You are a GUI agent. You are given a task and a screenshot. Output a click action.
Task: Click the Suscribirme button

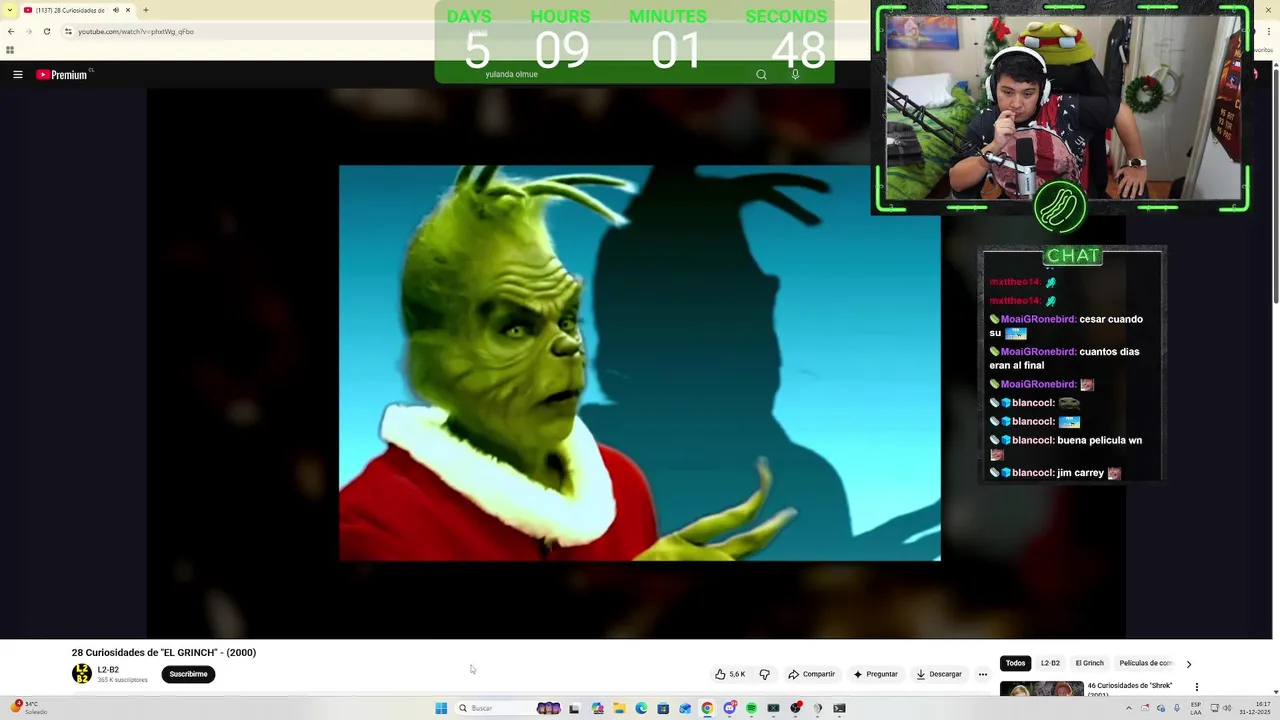188,674
